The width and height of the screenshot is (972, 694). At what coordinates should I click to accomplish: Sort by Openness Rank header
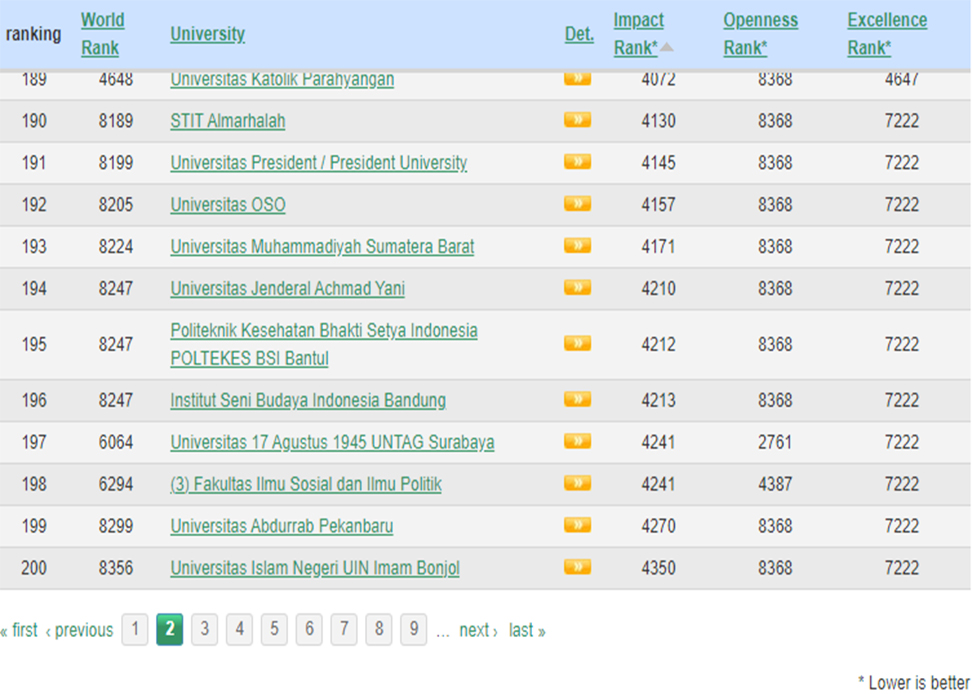tap(761, 33)
